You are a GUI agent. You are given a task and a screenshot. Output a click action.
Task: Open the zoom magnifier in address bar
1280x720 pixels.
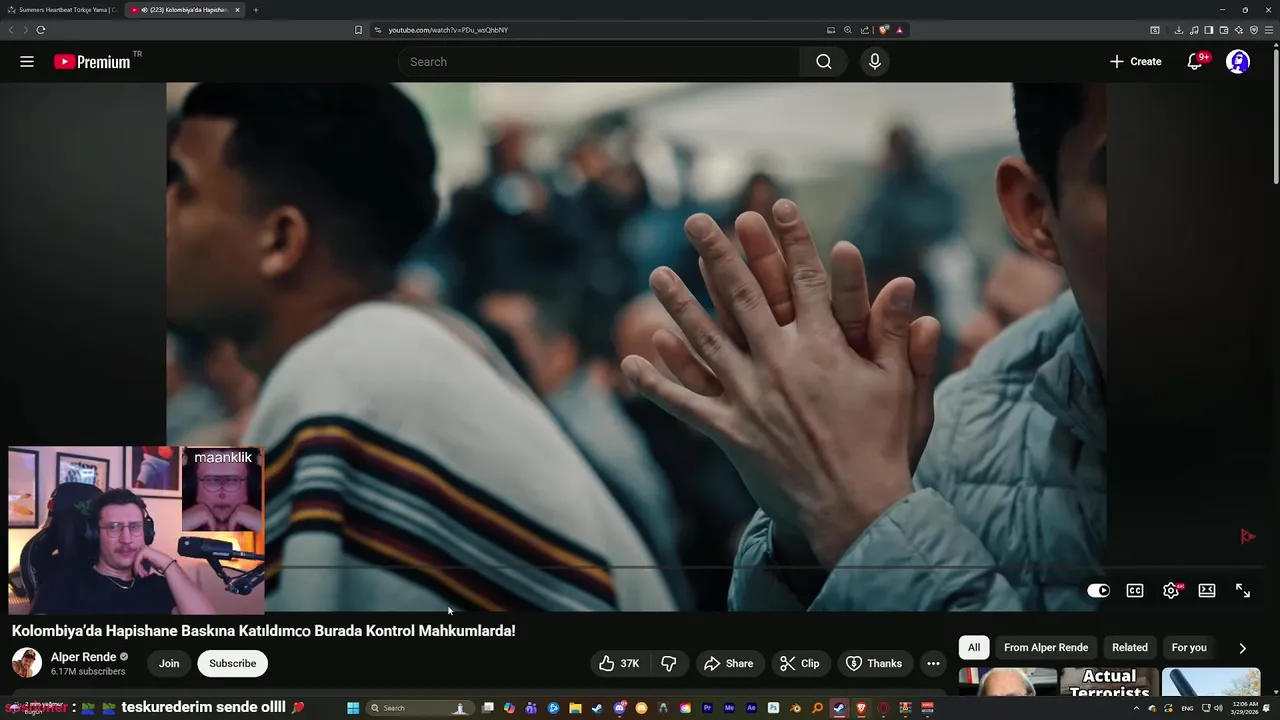(x=848, y=30)
